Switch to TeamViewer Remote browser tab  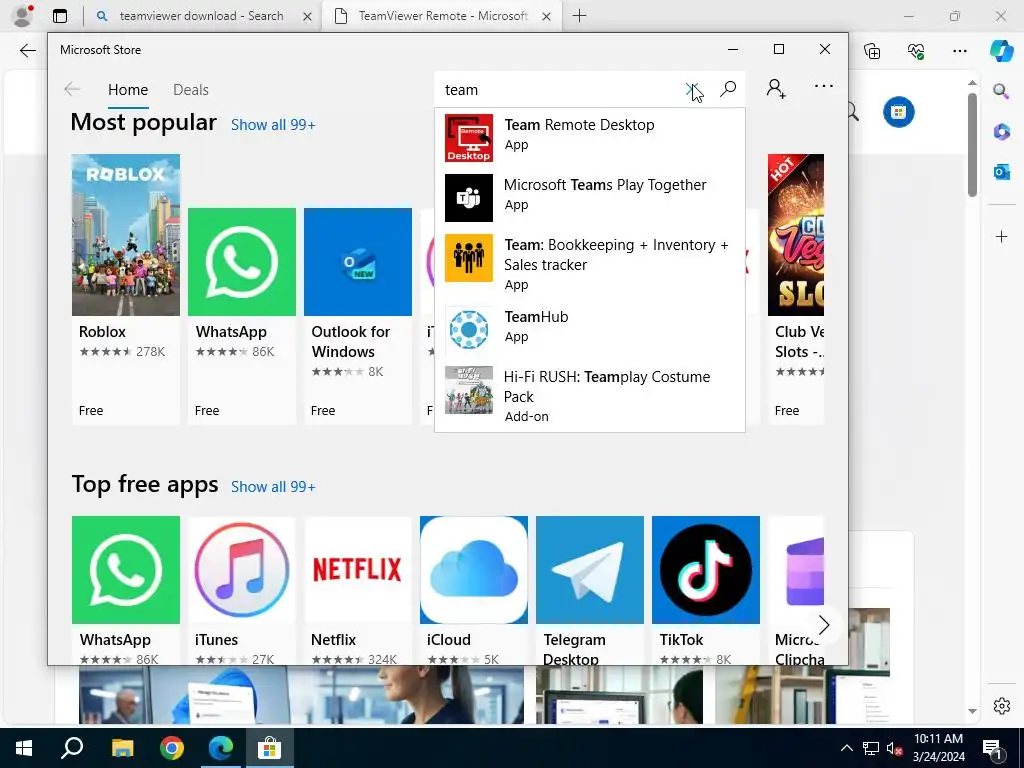pos(443,16)
